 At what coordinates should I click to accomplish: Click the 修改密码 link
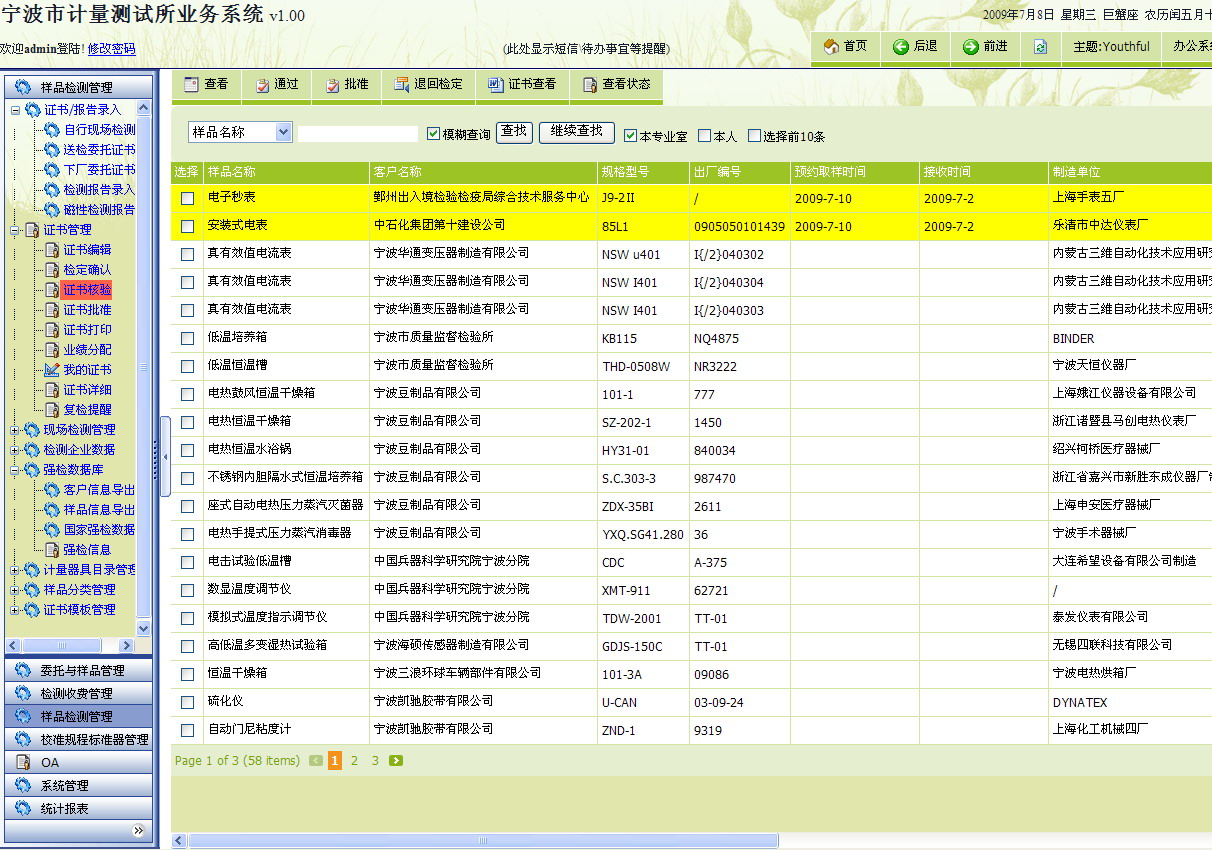tap(111, 49)
